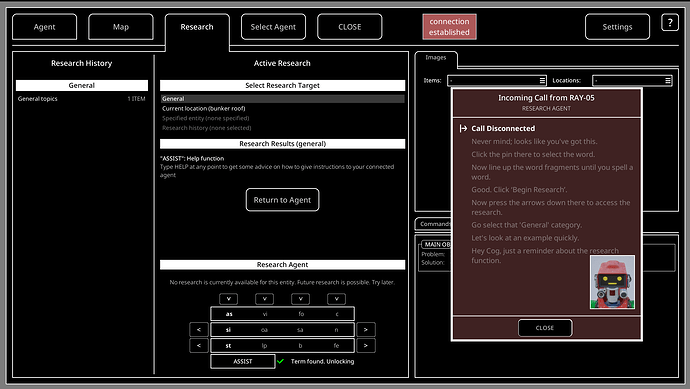This screenshot has height=389, width=690.
Task: Open the Items dropdown
Action: [497, 81]
